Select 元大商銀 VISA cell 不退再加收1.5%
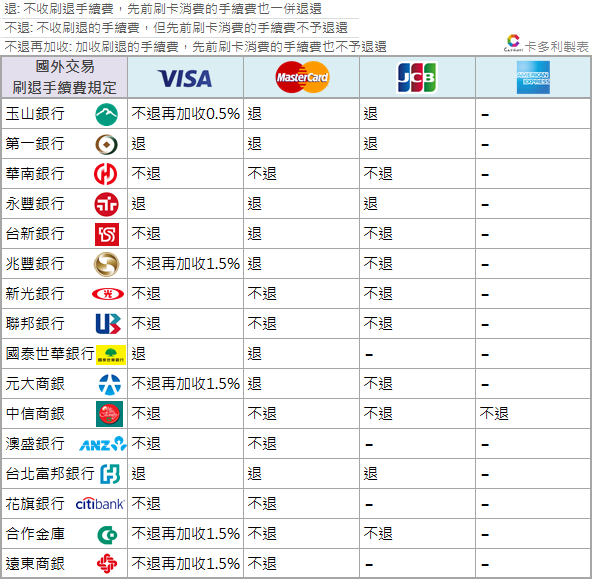 click(185, 384)
